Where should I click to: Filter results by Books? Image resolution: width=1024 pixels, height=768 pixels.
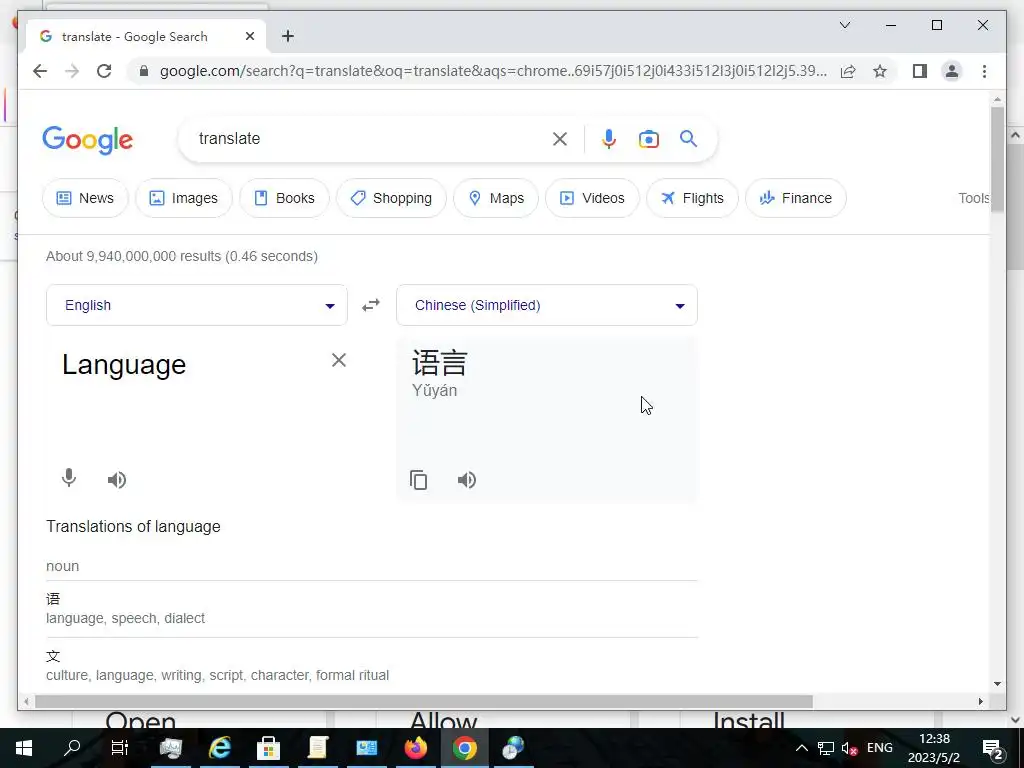click(x=284, y=198)
